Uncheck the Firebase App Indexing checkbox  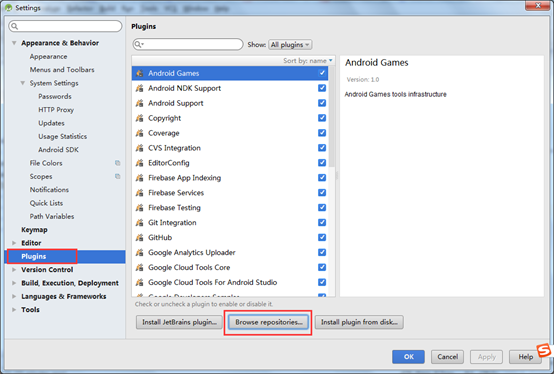(322, 178)
